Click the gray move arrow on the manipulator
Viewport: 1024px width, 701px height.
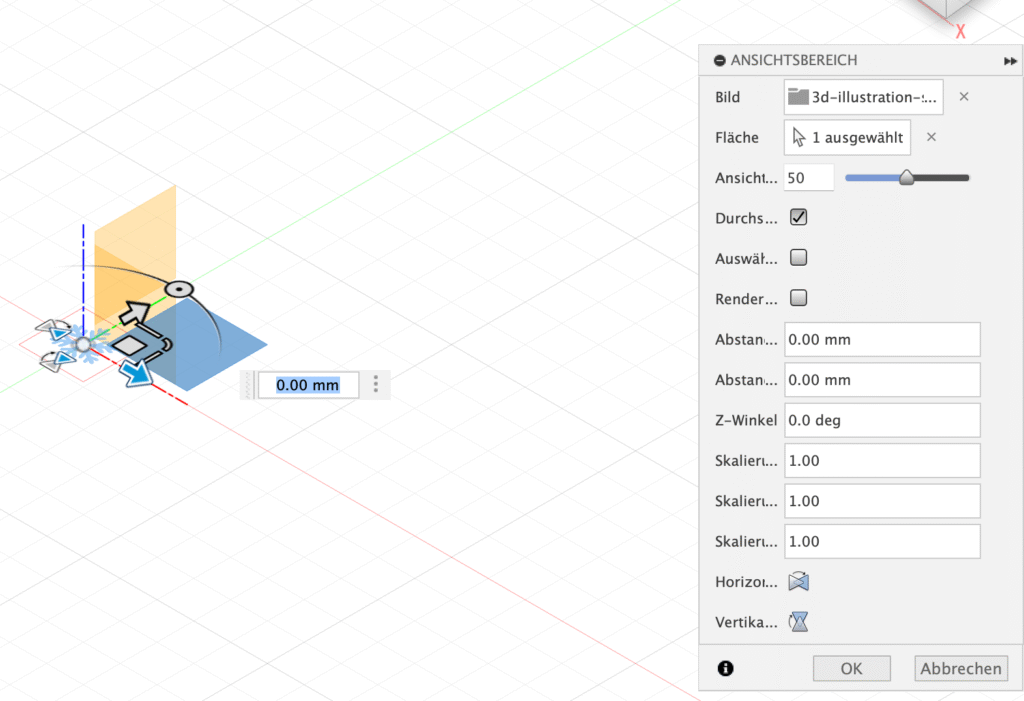(x=135, y=312)
